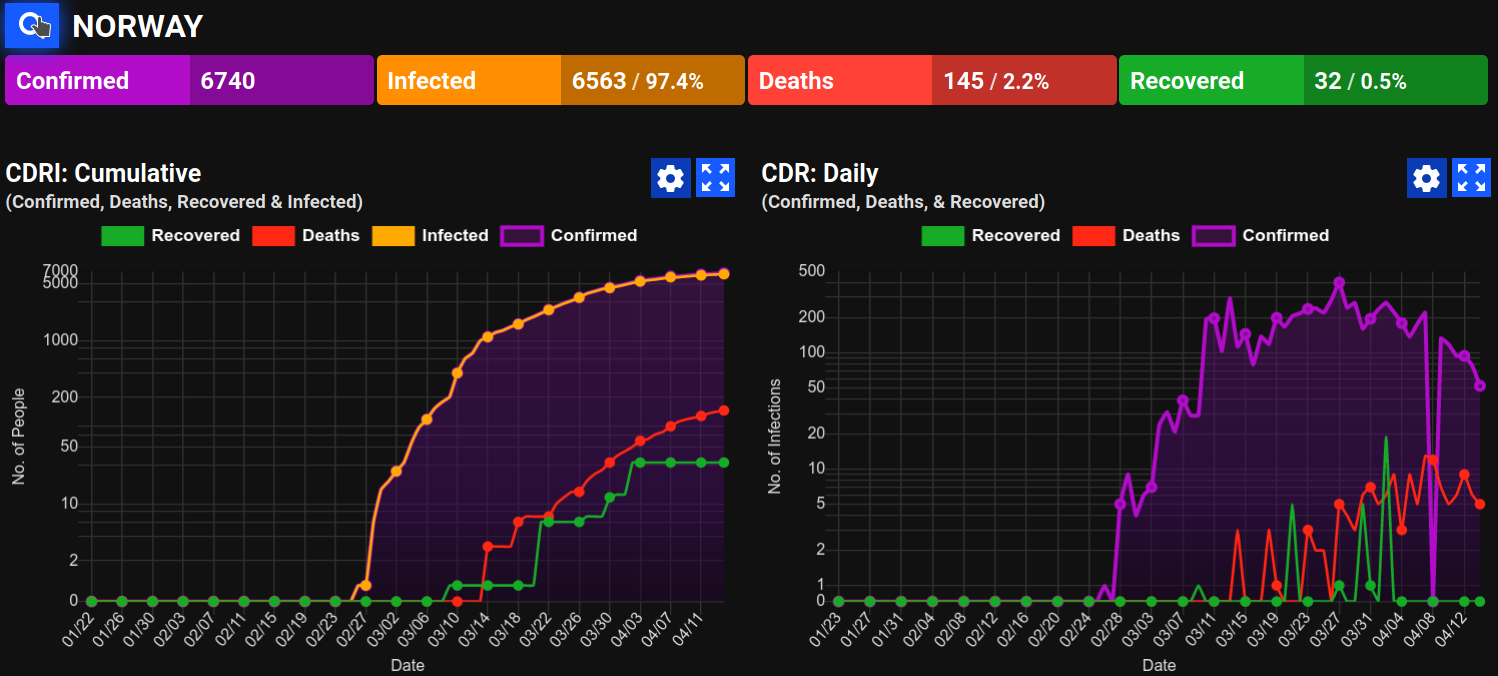1498x676 pixels.
Task: Click the CDRI: Cumulative chart title
Action: click(x=104, y=173)
